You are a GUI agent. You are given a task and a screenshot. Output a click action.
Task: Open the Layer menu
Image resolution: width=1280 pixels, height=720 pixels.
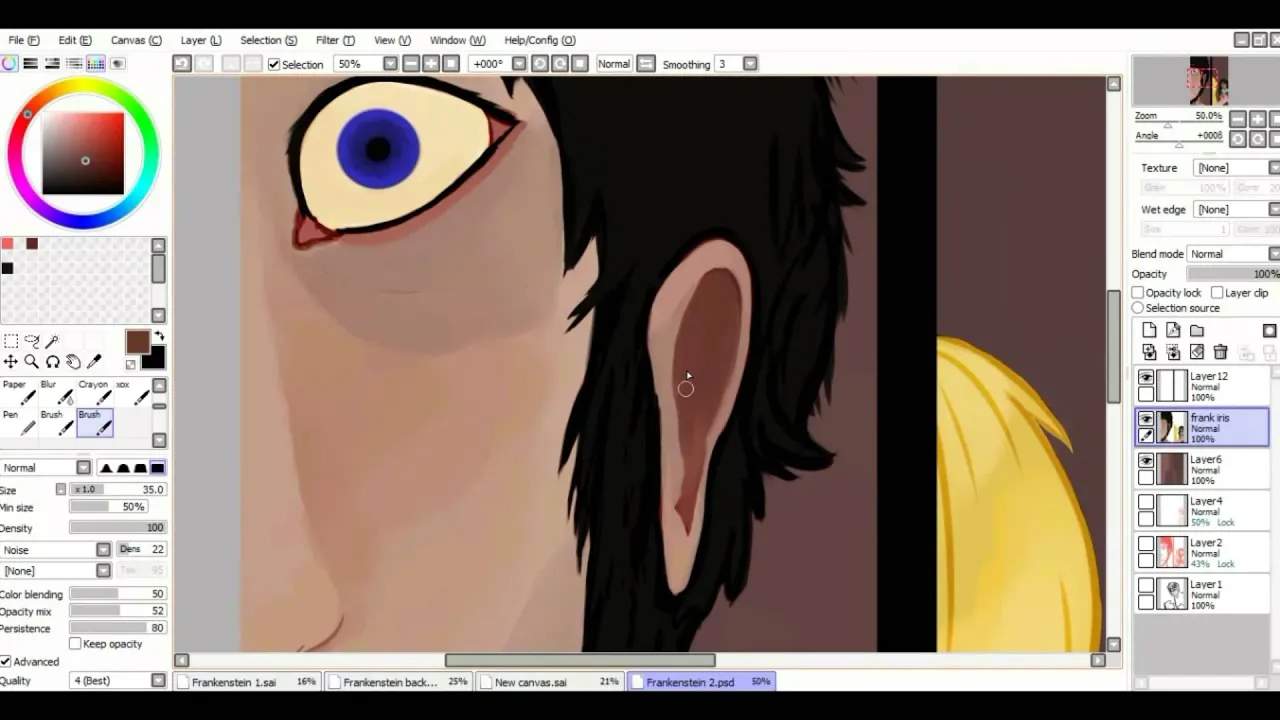pyautogui.click(x=201, y=40)
